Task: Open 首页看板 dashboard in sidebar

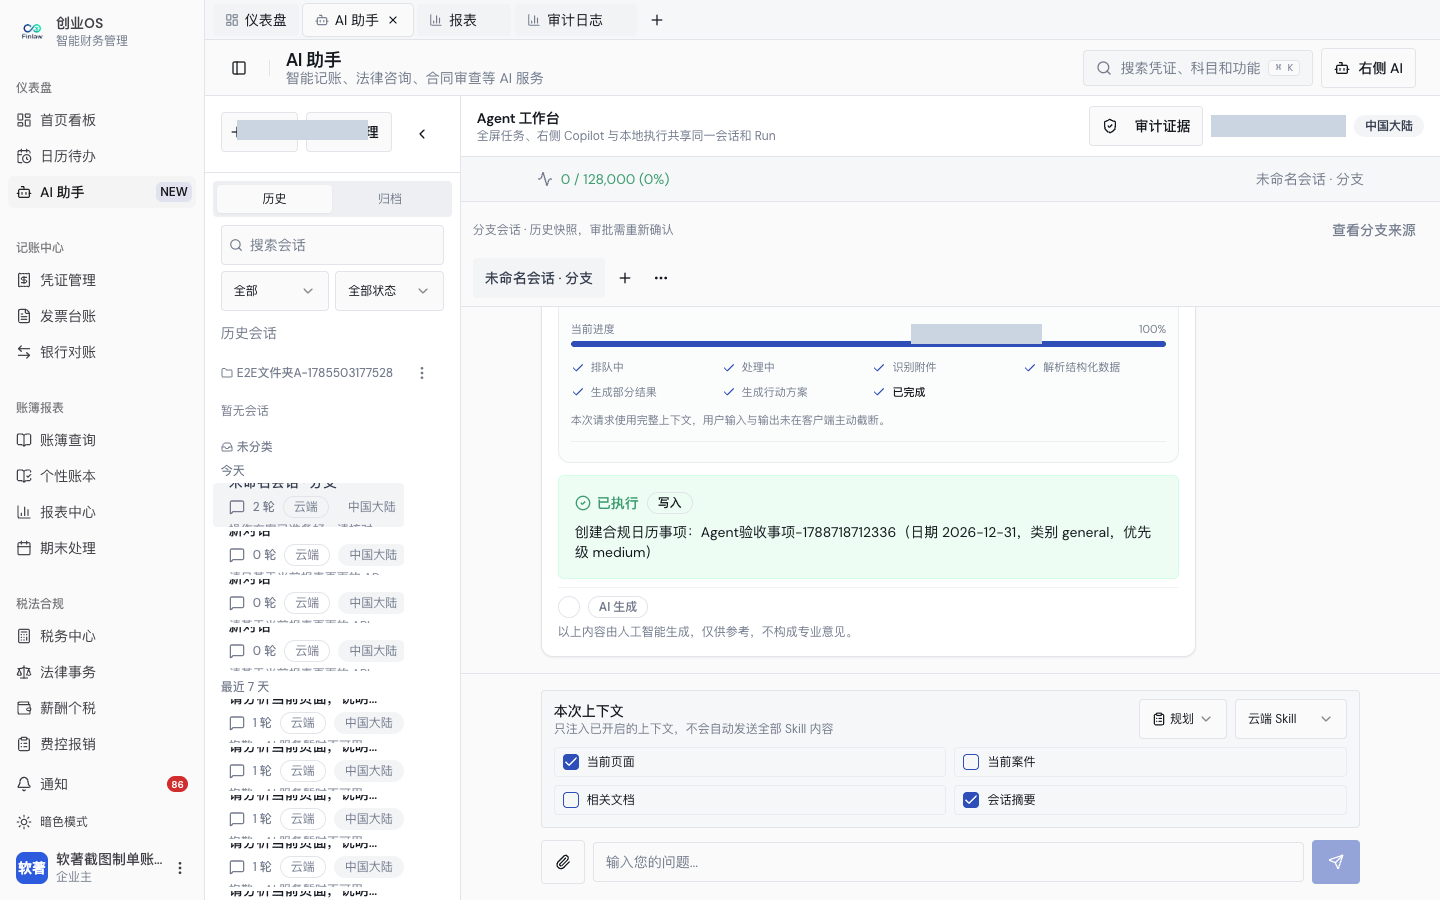Action: point(100,120)
